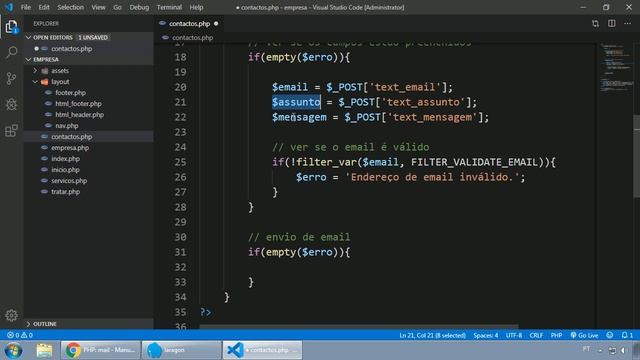The height and width of the screenshot is (360, 640).
Task: Click the PT language indicator in system tray
Action: 586,349
